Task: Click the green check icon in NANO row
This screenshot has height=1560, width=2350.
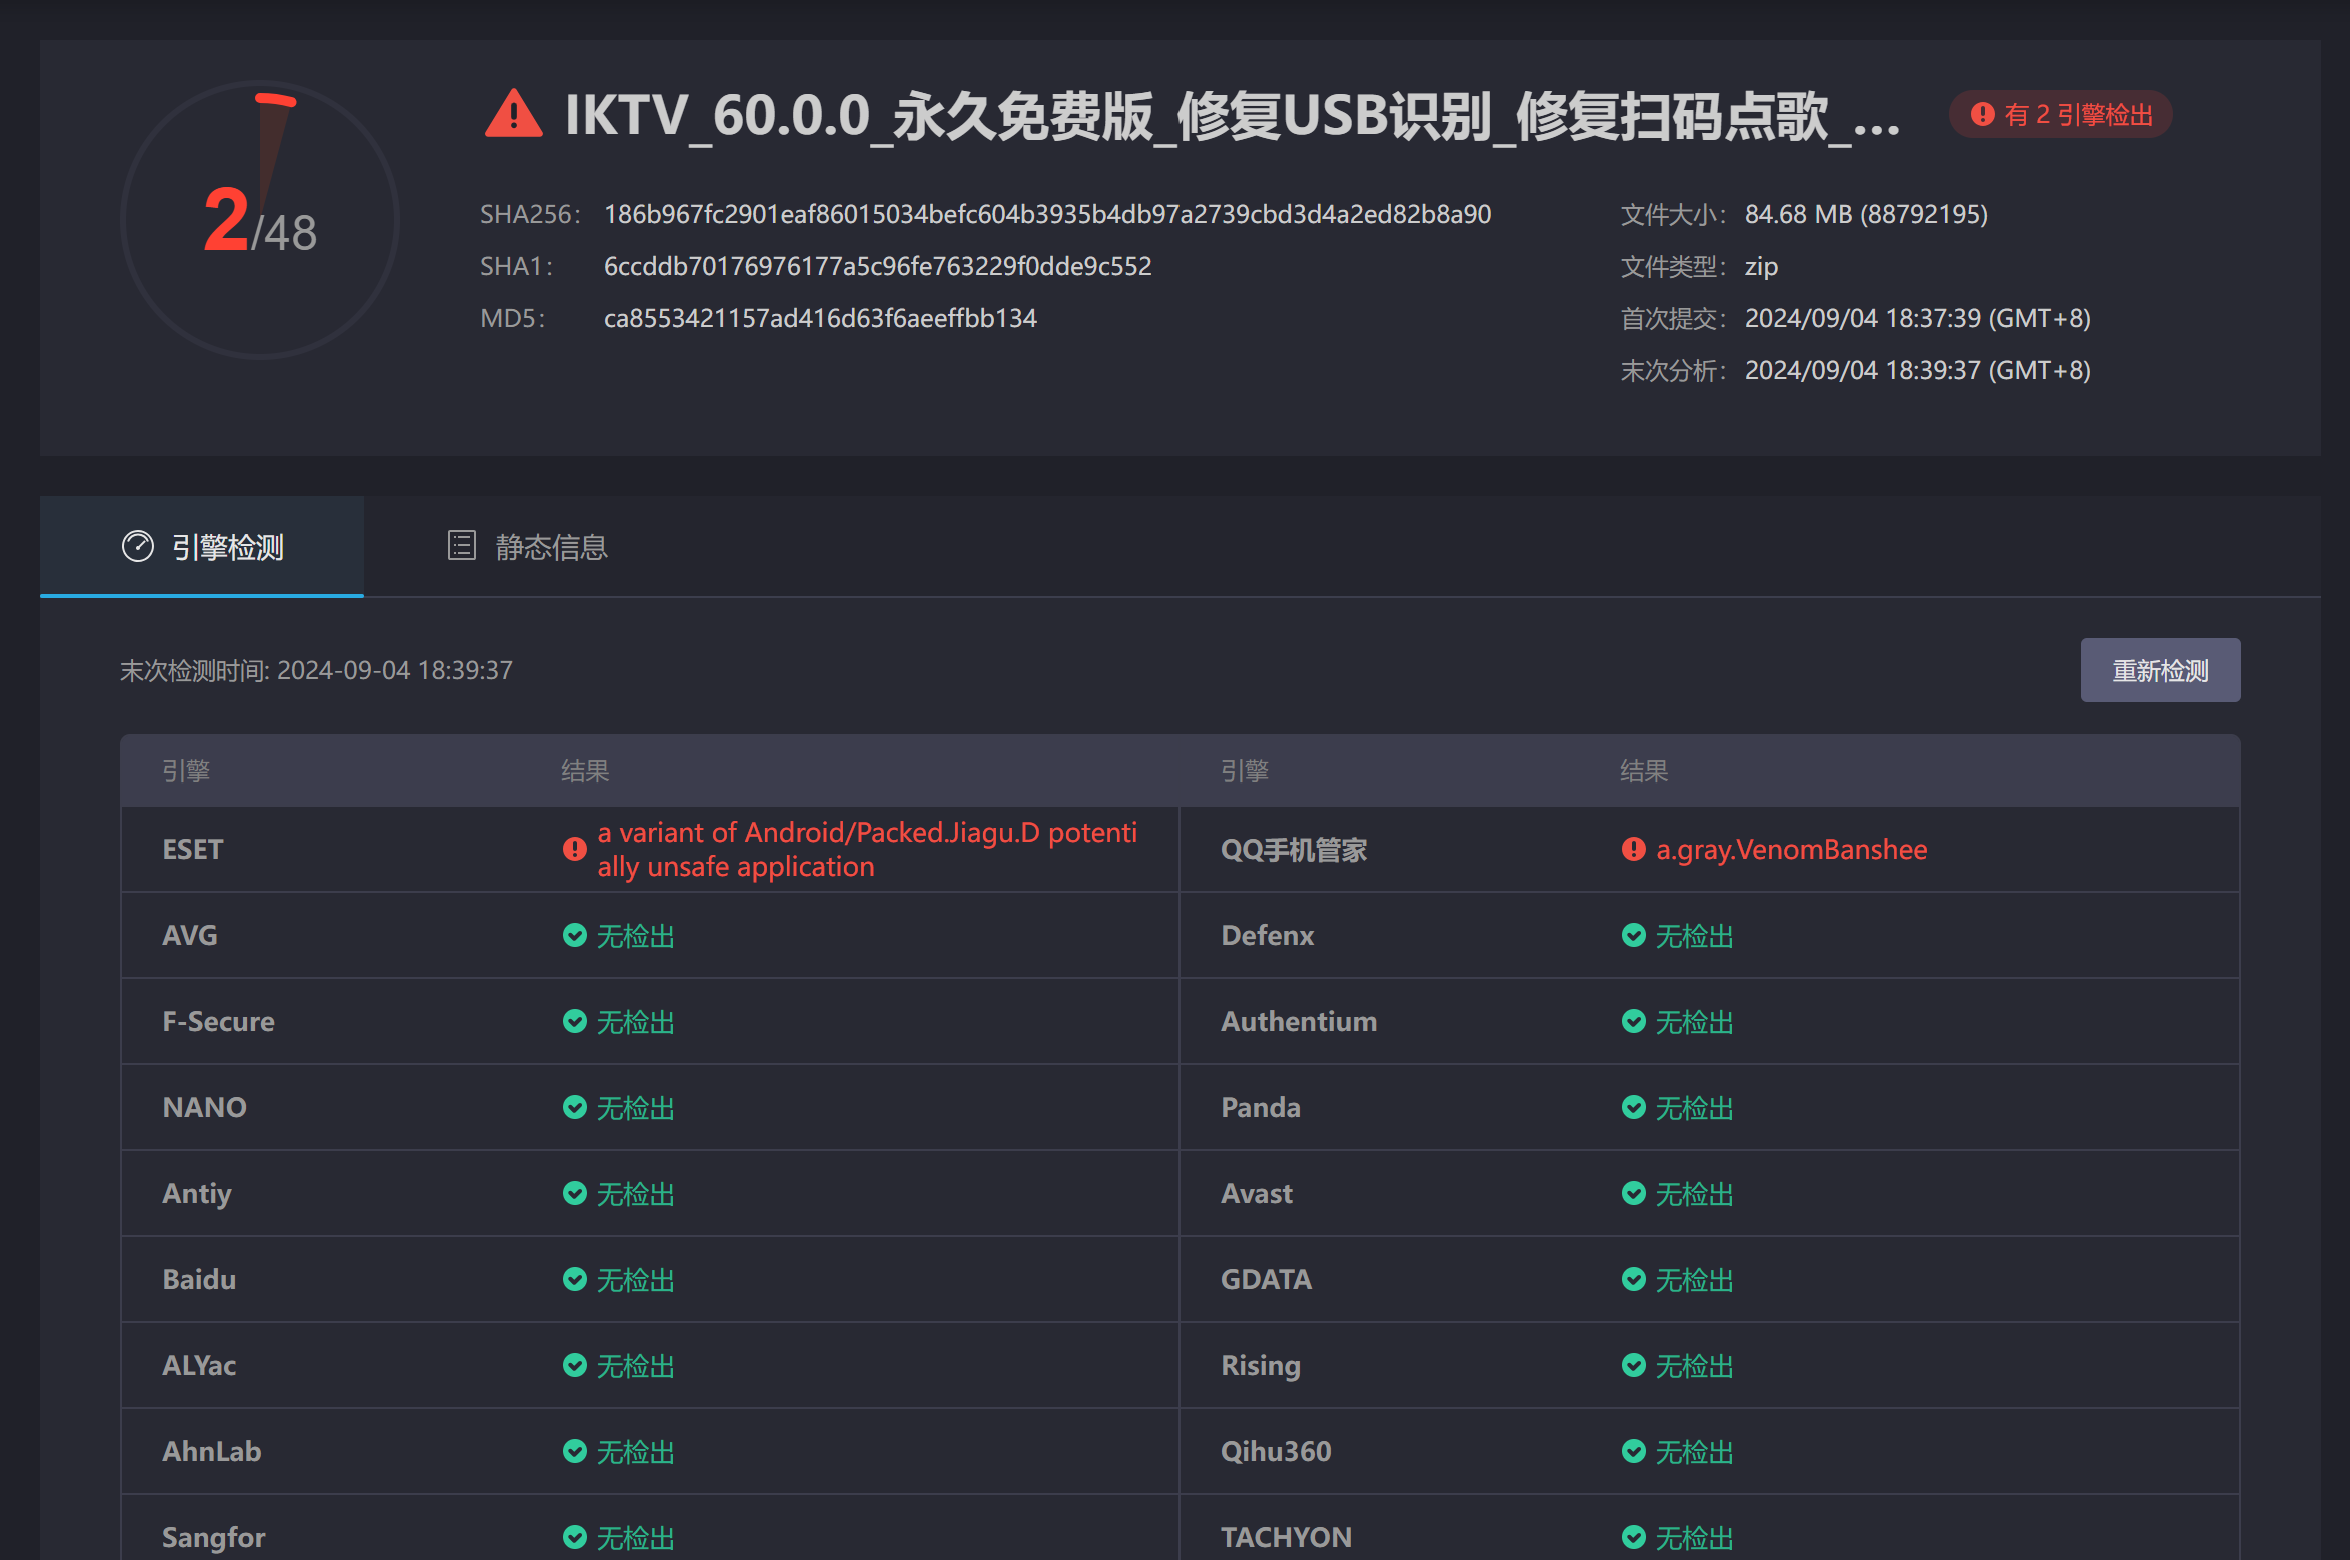Action: (x=575, y=1107)
